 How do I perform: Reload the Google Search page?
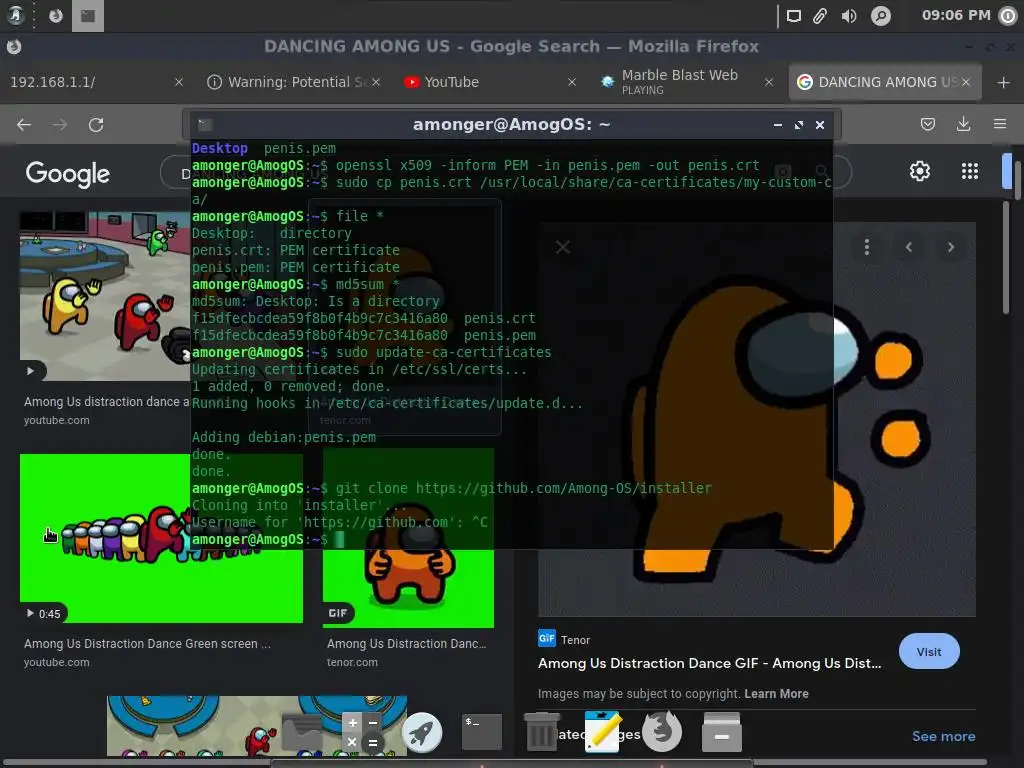[x=96, y=124]
